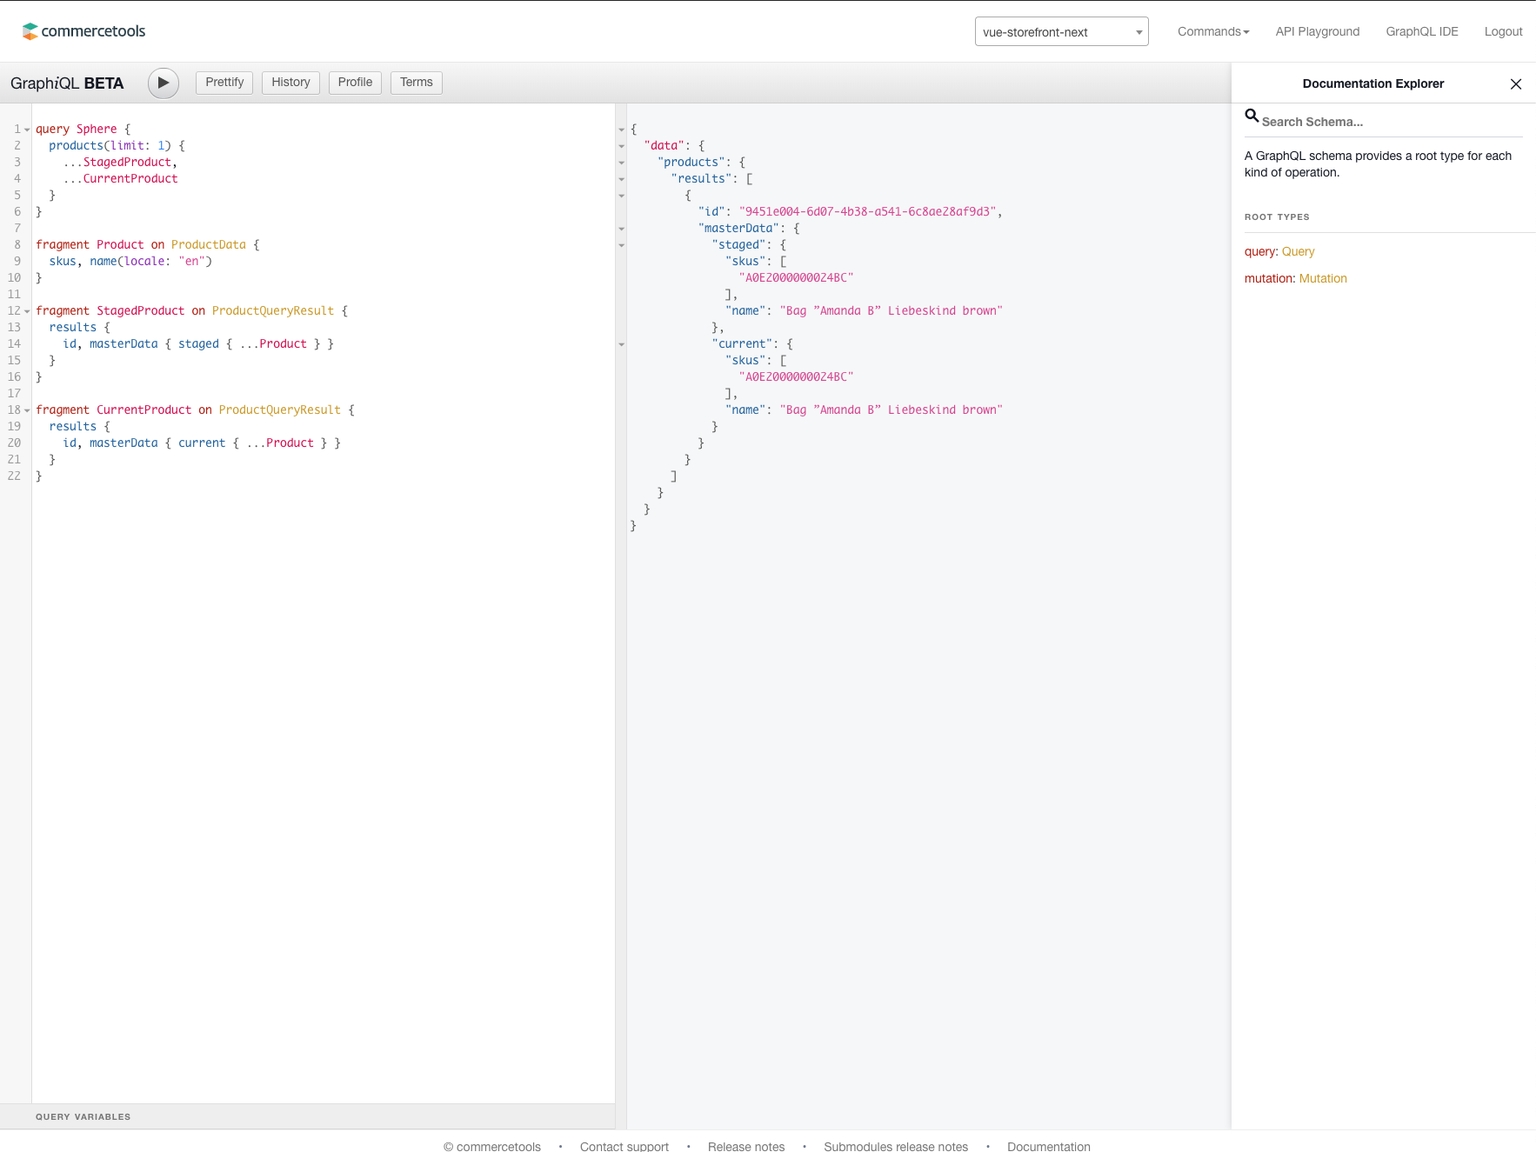Collapse the "current" object in response
Viewport: 1536px width, 1152px height.
point(621,344)
